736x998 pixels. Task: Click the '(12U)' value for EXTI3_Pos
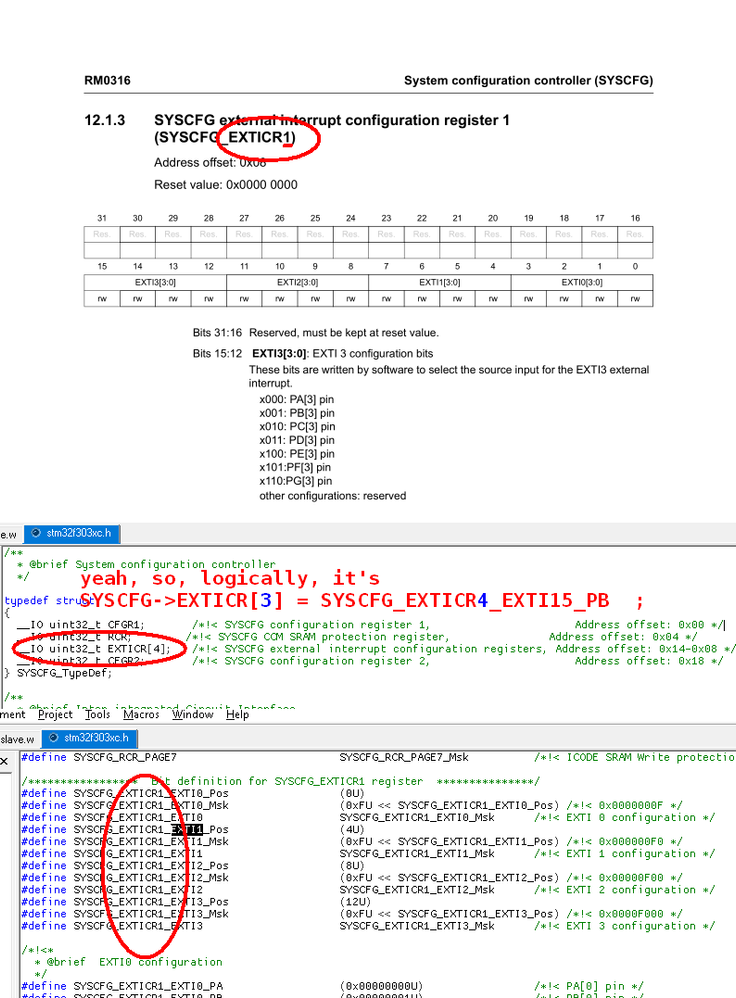(355, 901)
